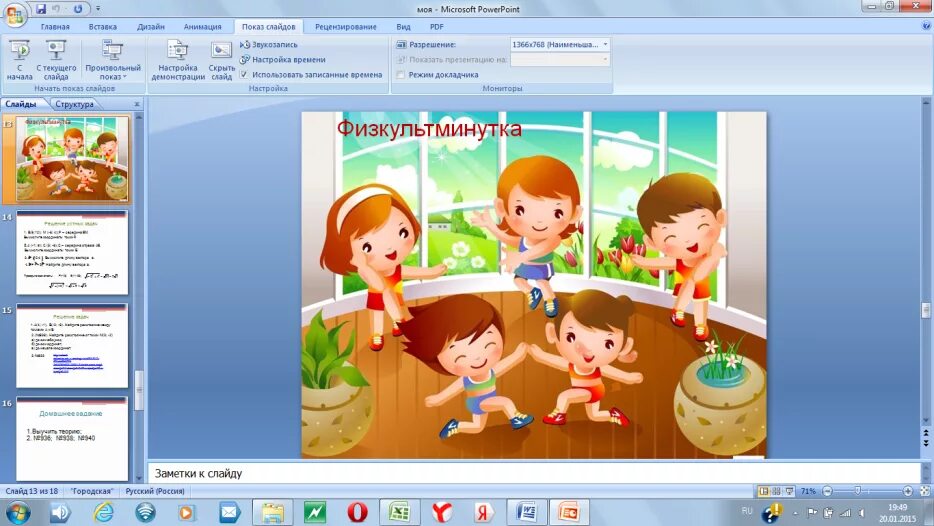
Task: Open Excel from taskbar
Action: (398, 512)
